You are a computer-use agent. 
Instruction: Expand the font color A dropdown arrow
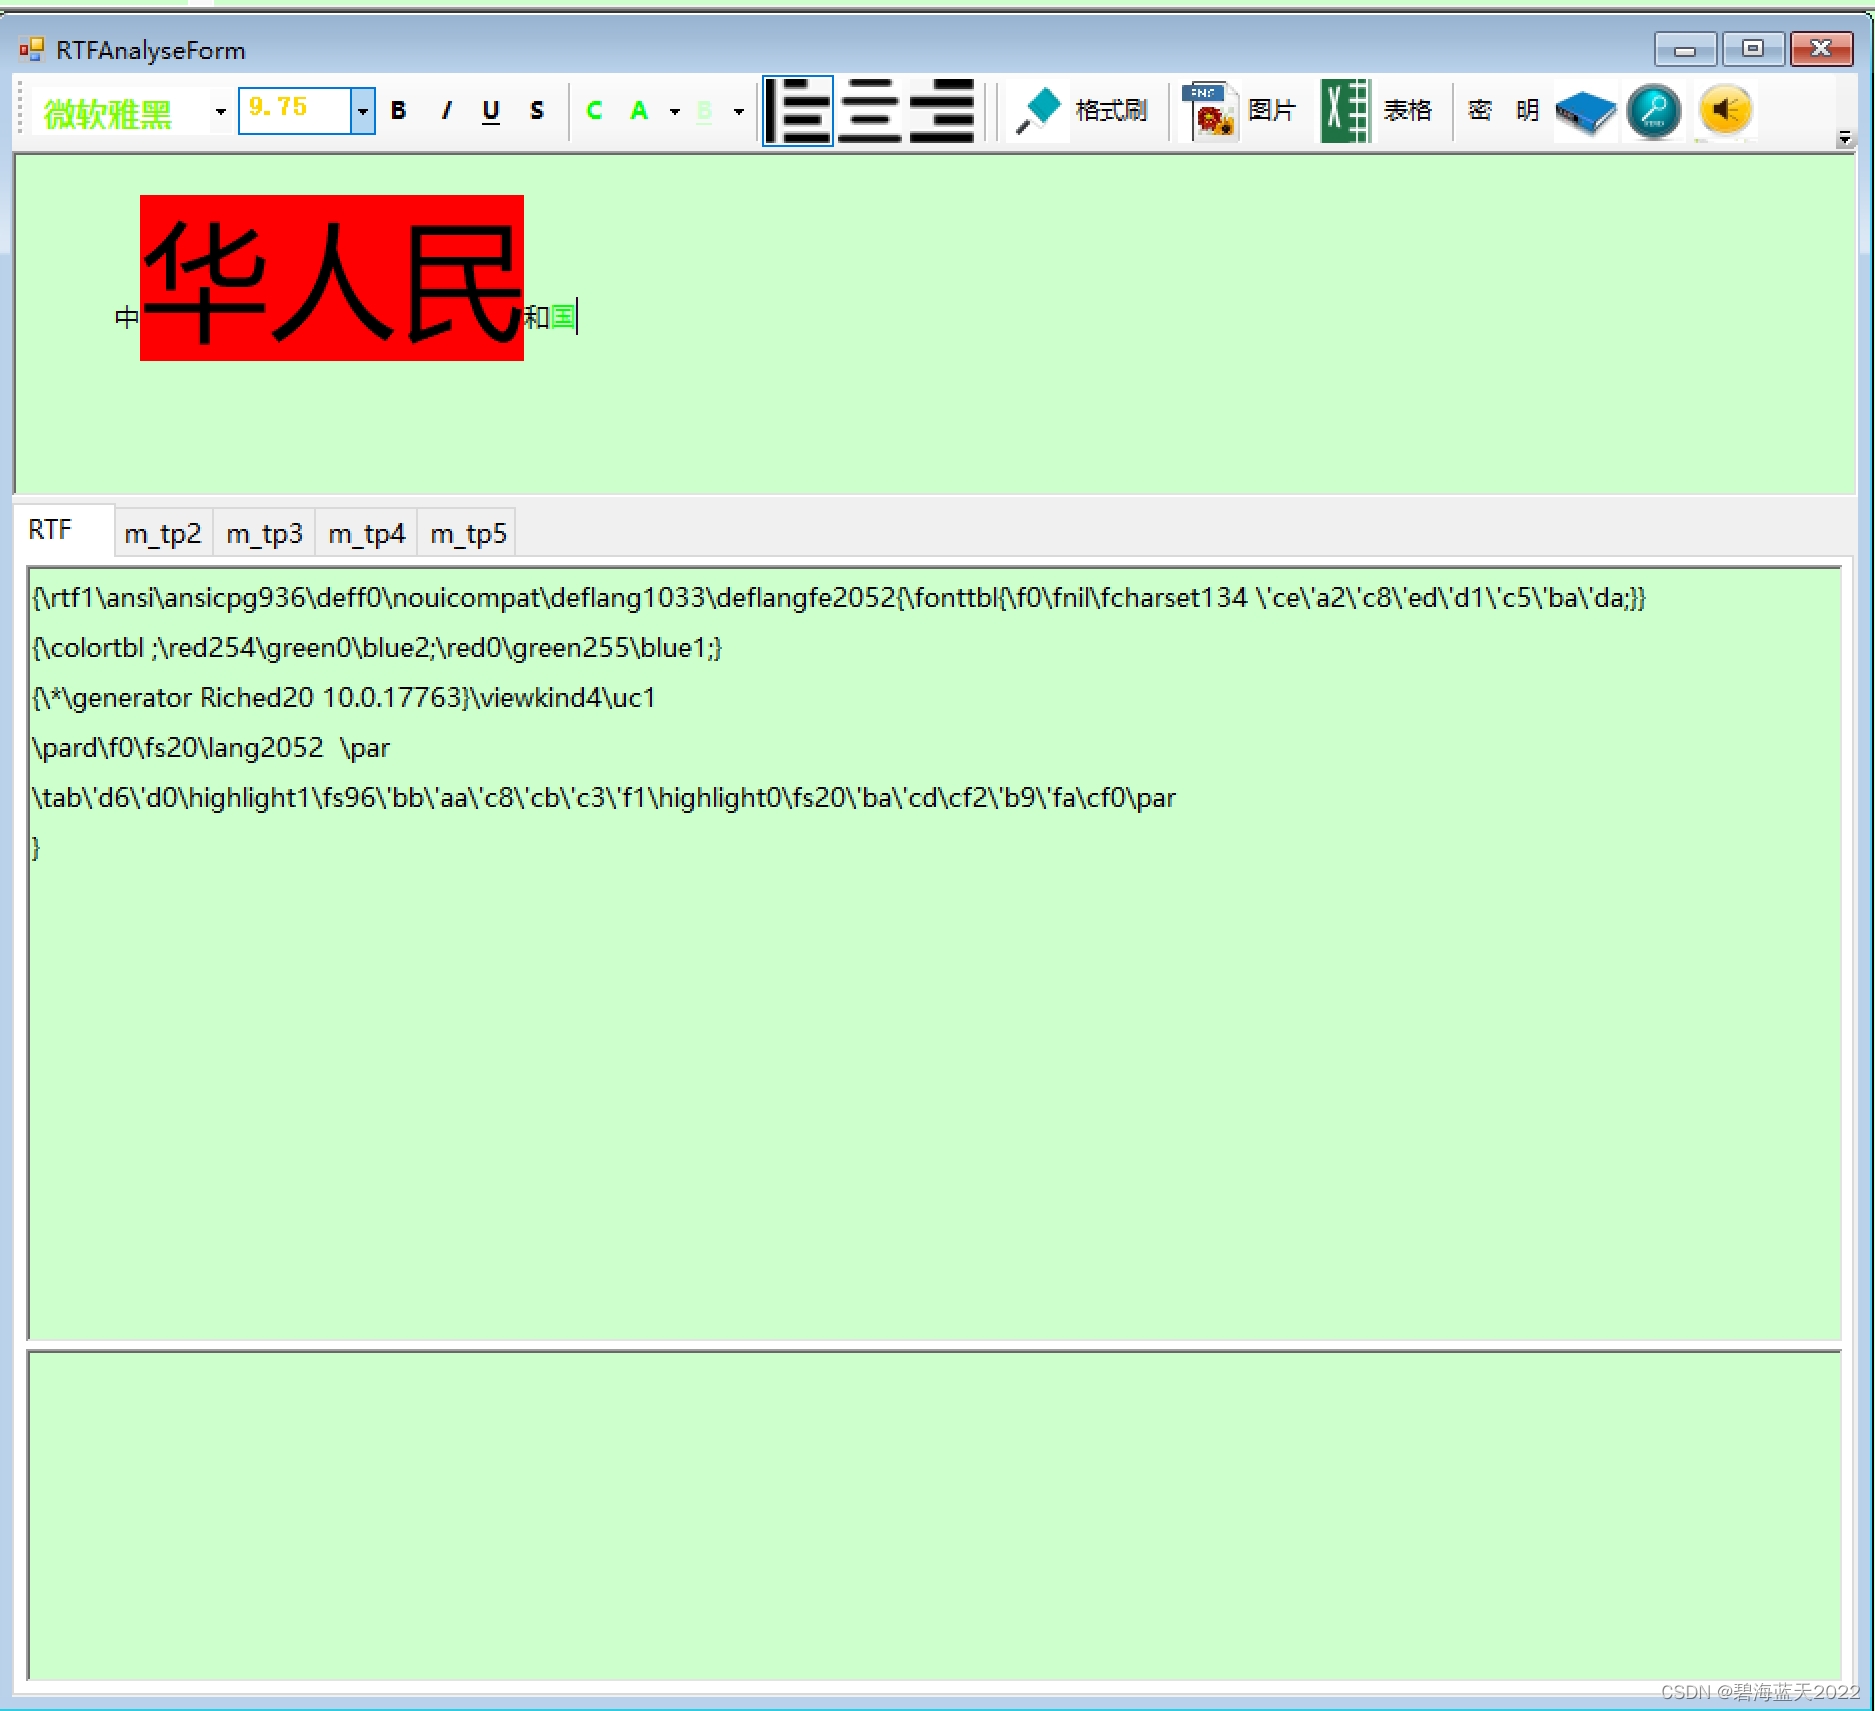click(675, 113)
